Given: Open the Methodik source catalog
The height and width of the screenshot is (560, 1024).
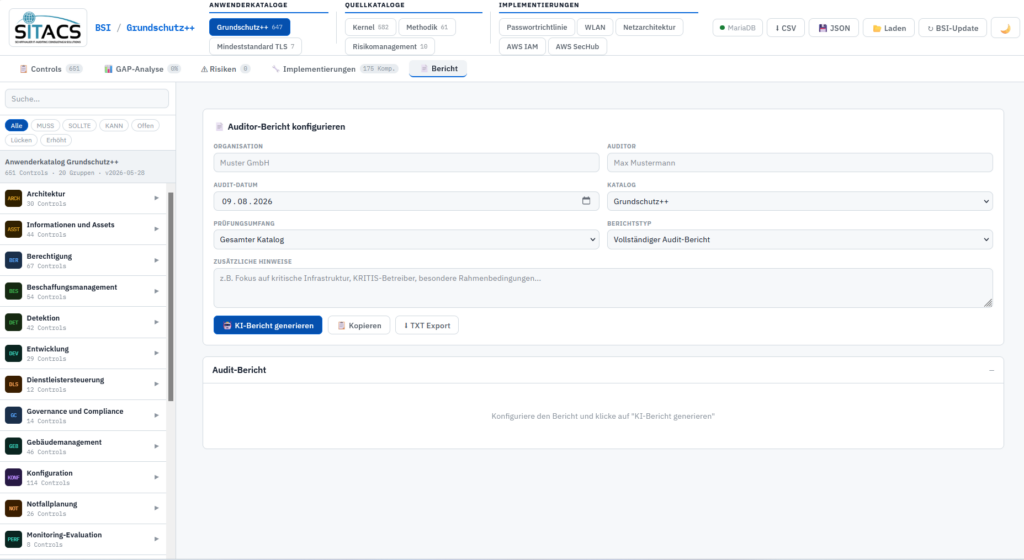Looking at the screenshot, I should click(427, 27).
